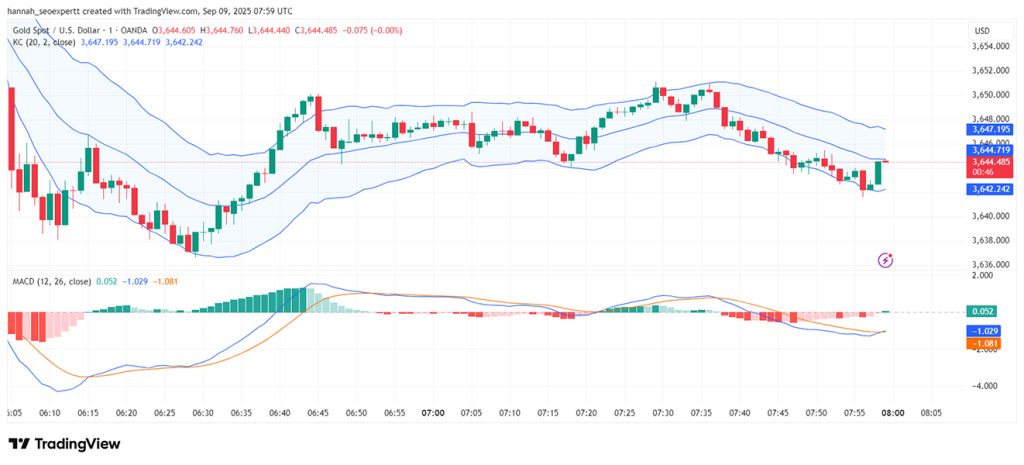The width and height of the screenshot is (1024, 465).
Task: Click the blue 3,647.195 upper band price label
Action: (988, 130)
